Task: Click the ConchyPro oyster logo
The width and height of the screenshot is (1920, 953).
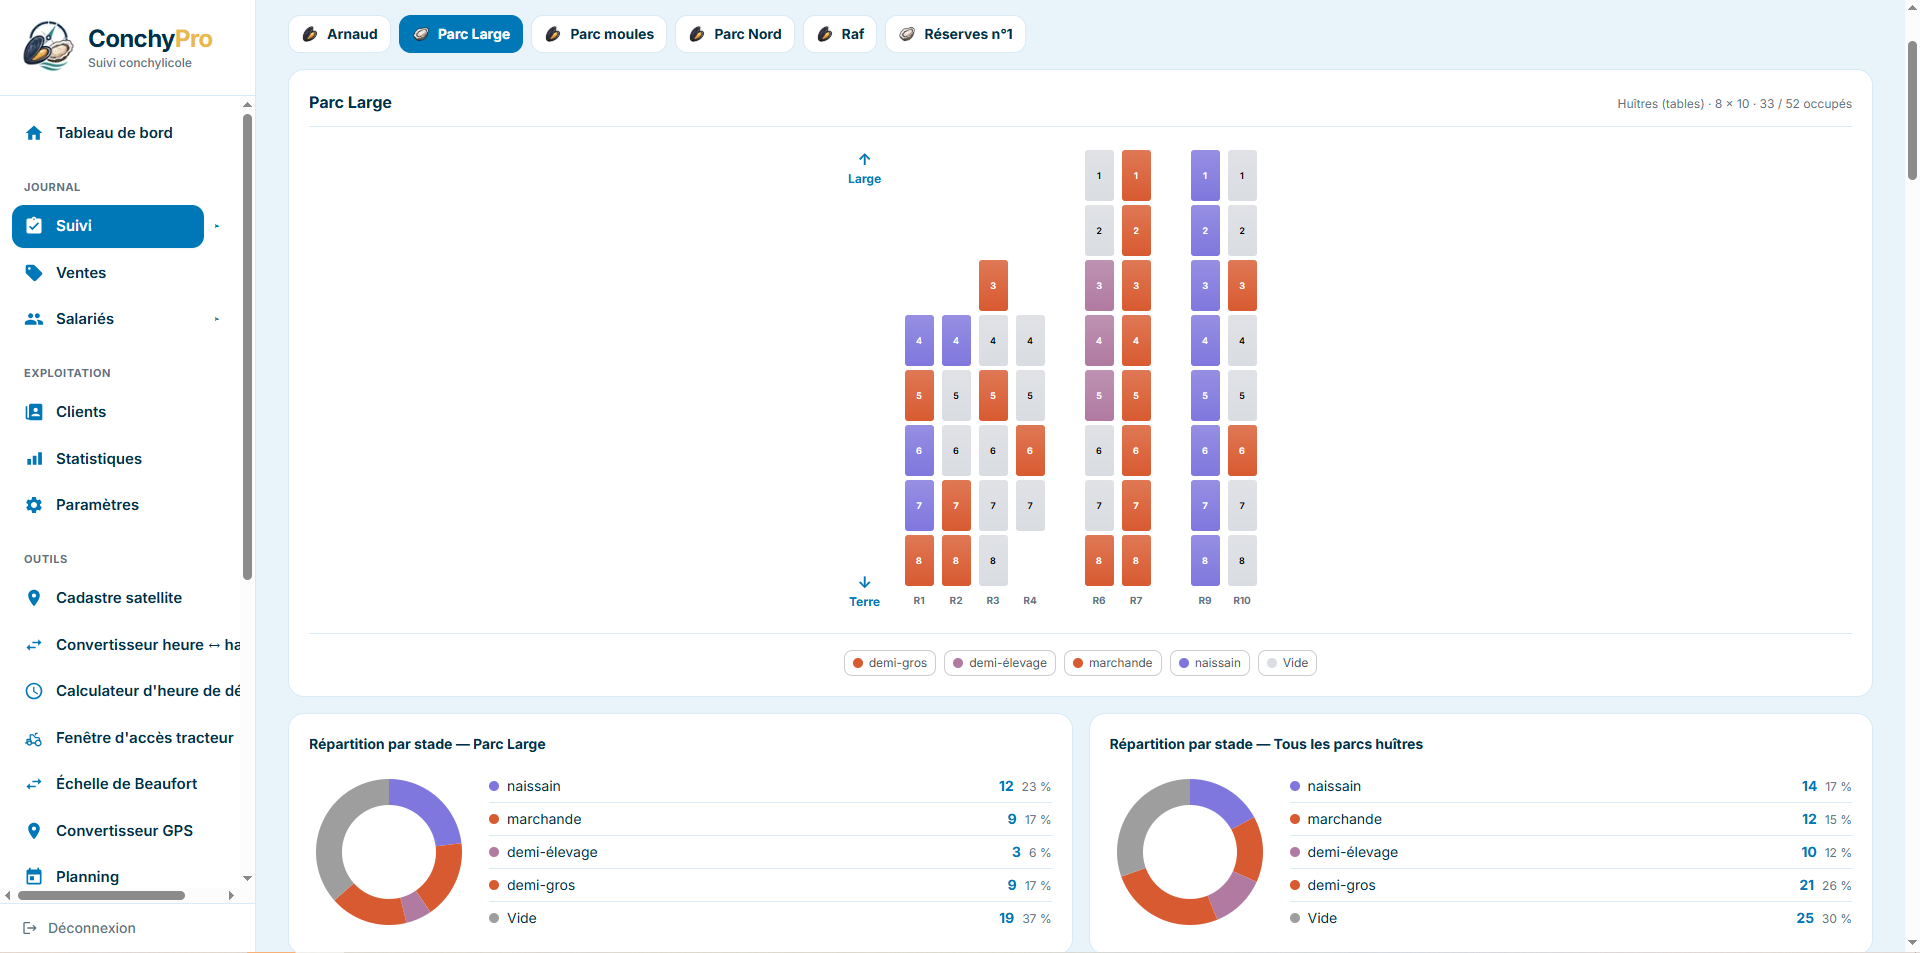Action: (49, 46)
